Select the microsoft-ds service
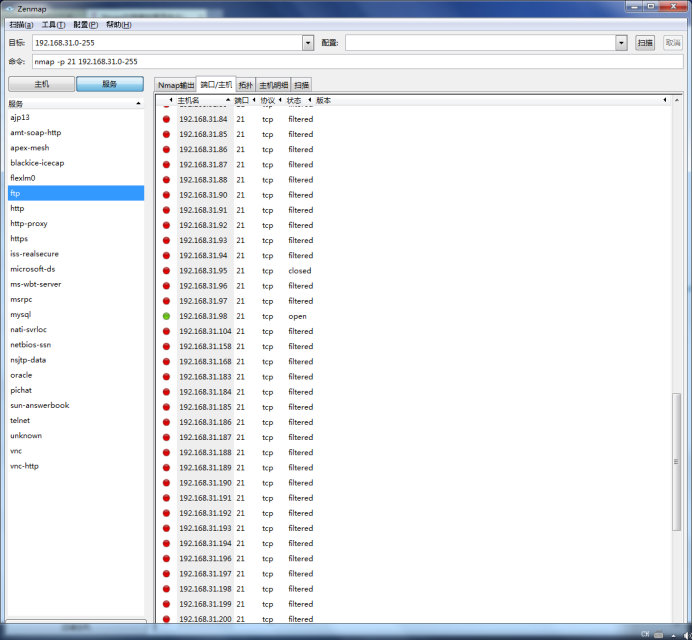The height and width of the screenshot is (641, 693). (x=76, y=269)
